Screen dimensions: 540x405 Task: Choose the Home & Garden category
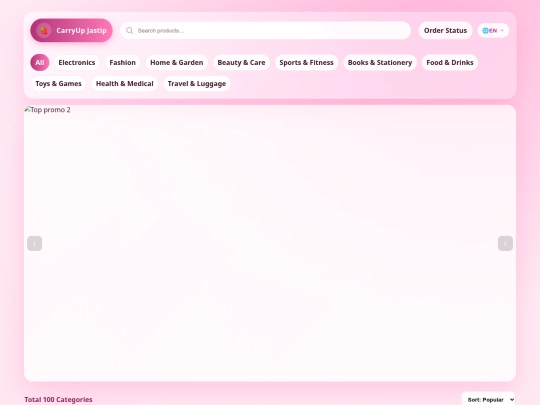click(x=177, y=62)
